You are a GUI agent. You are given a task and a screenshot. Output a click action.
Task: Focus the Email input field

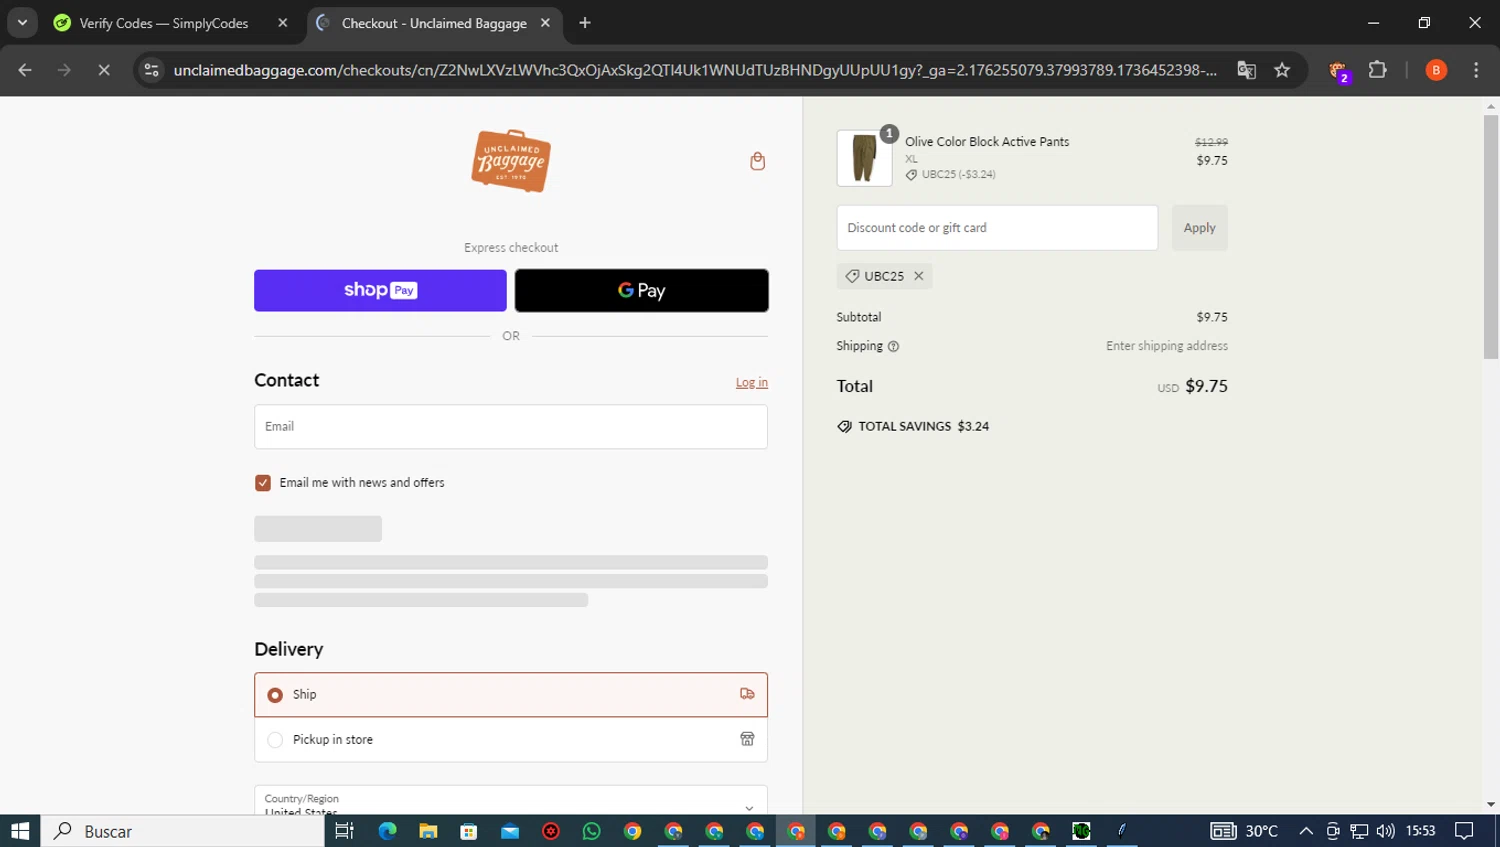pyautogui.click(x=511, y=427)
